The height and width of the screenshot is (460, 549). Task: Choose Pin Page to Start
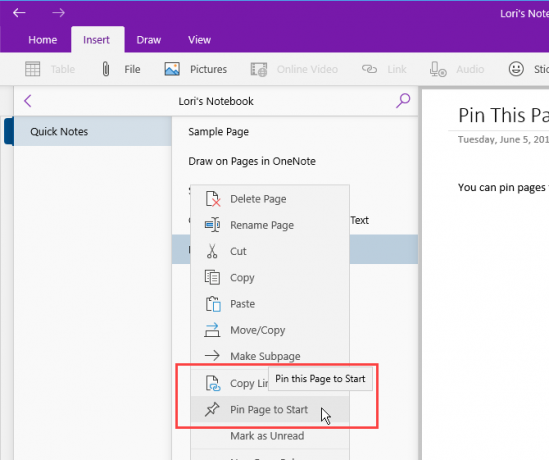[270, 409]
